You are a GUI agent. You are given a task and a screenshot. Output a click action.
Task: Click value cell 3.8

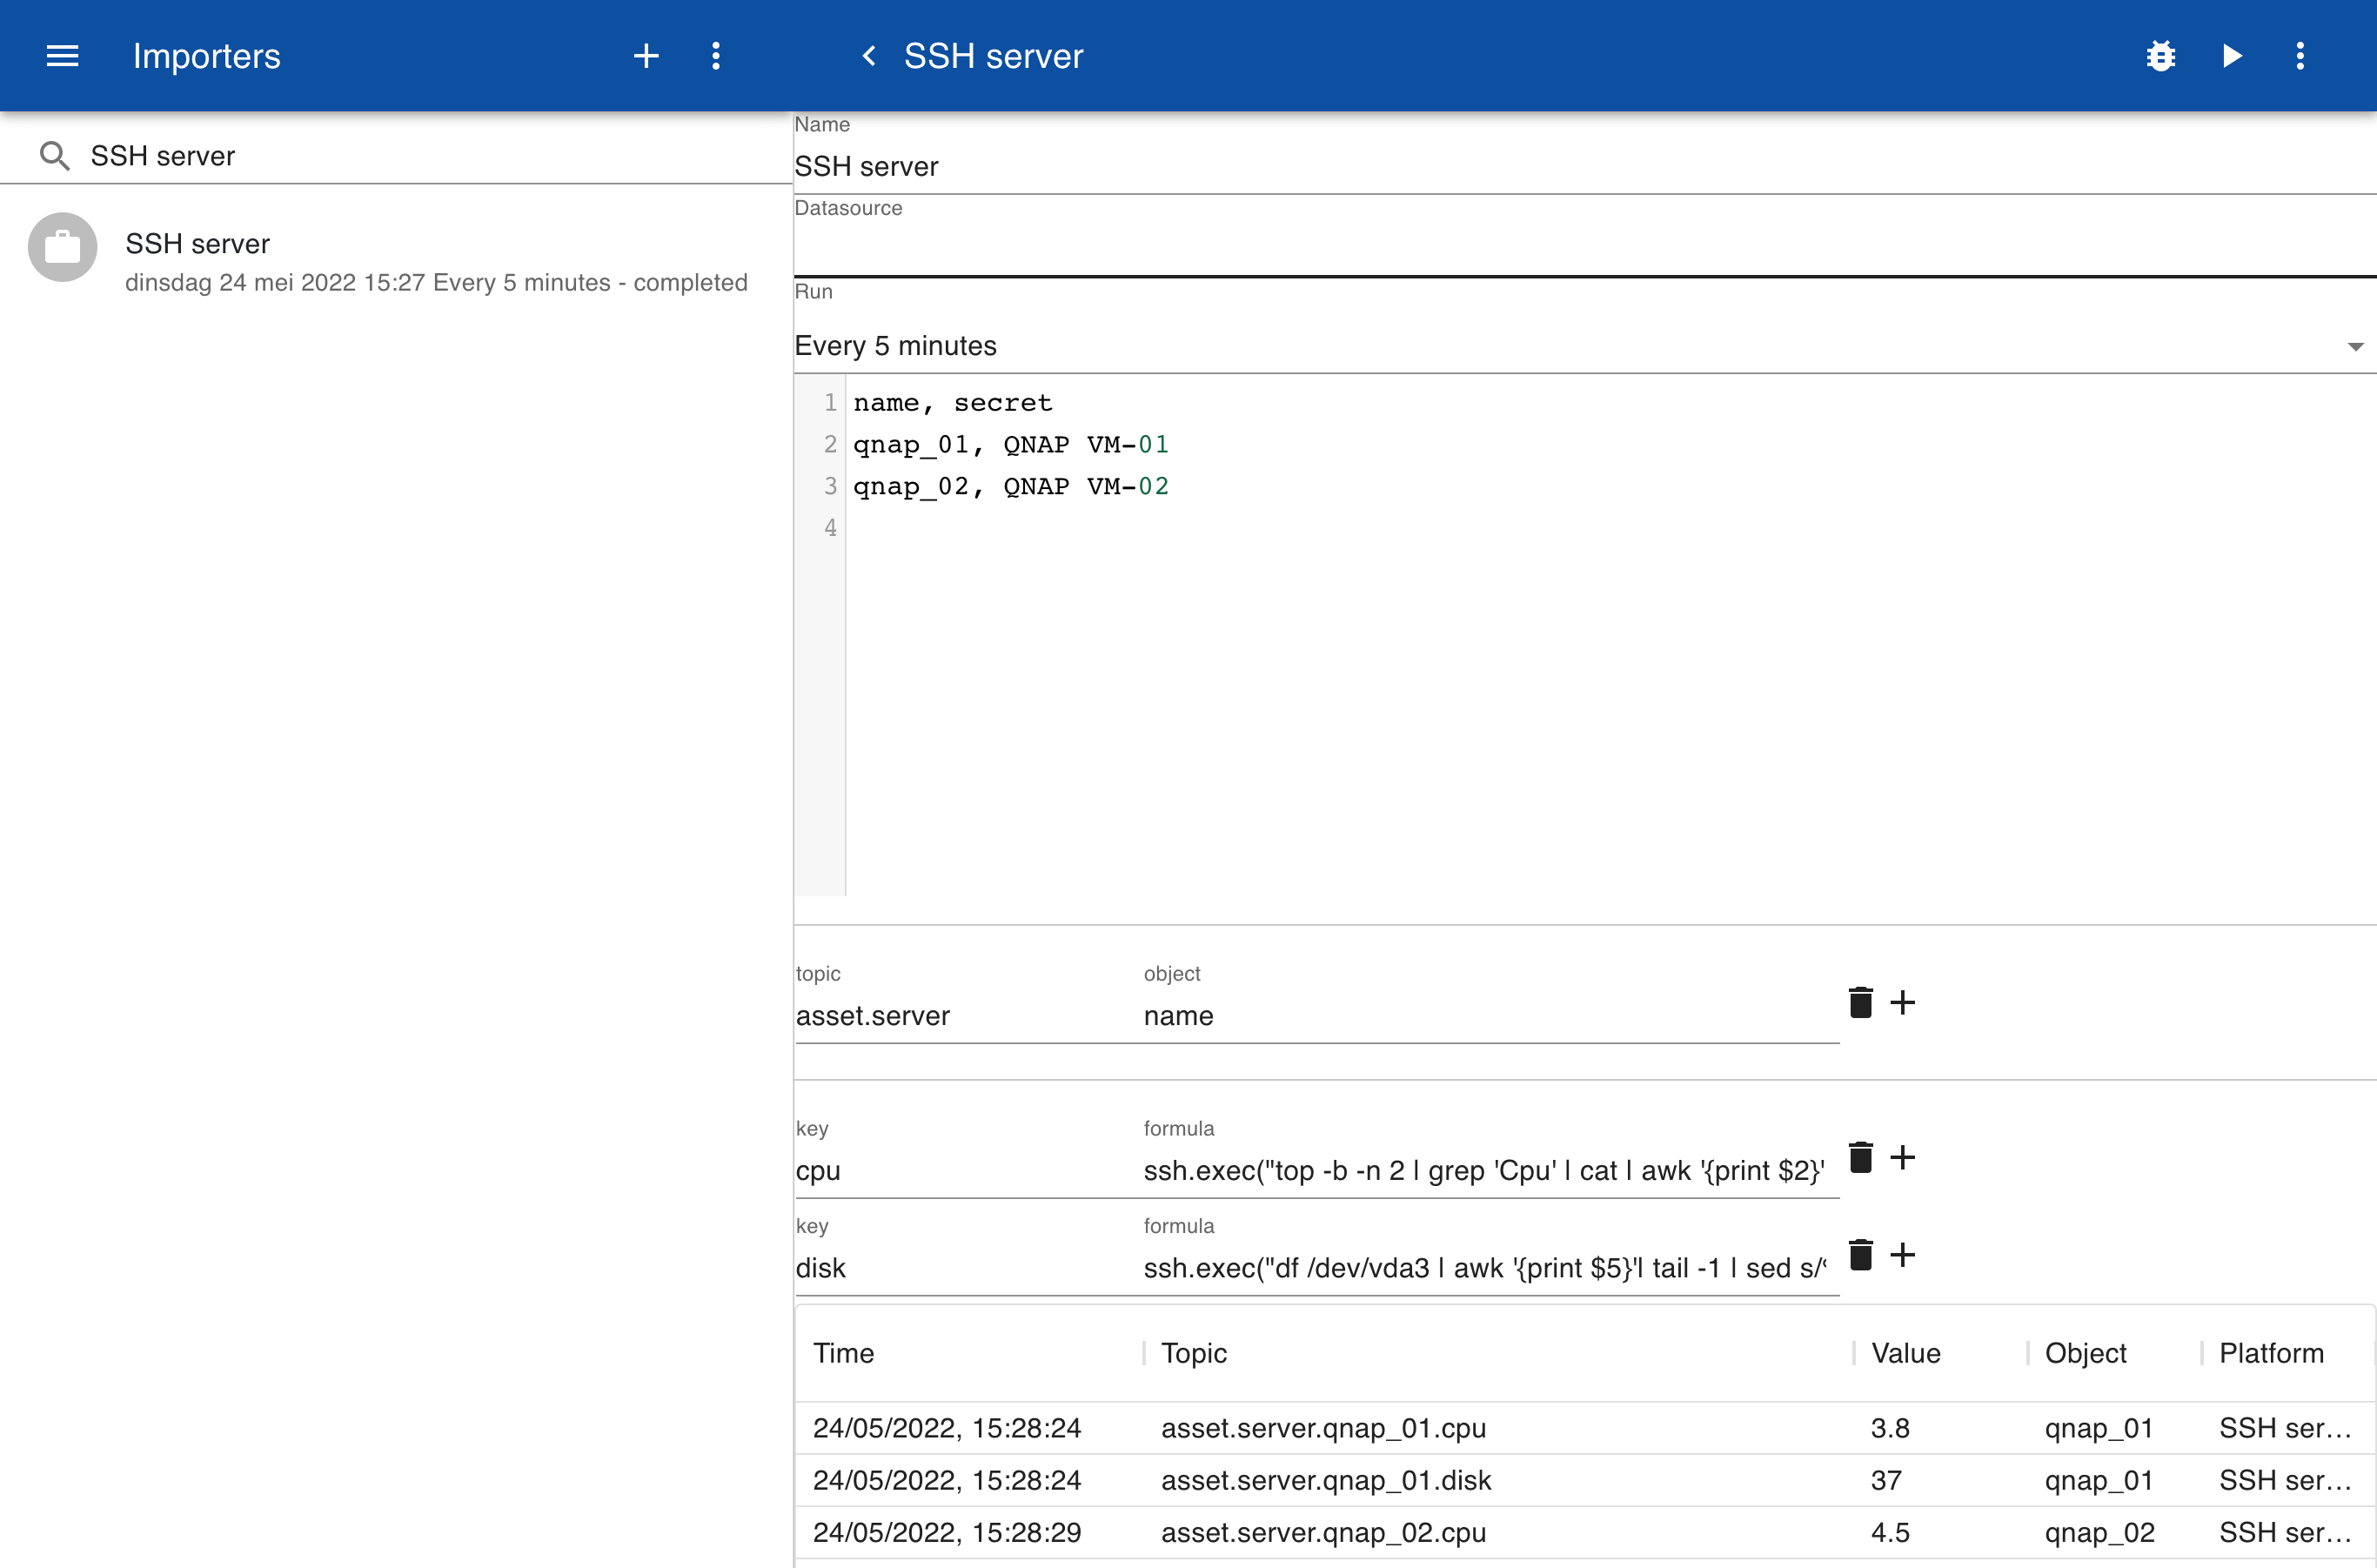(x=1890, y=1428)
